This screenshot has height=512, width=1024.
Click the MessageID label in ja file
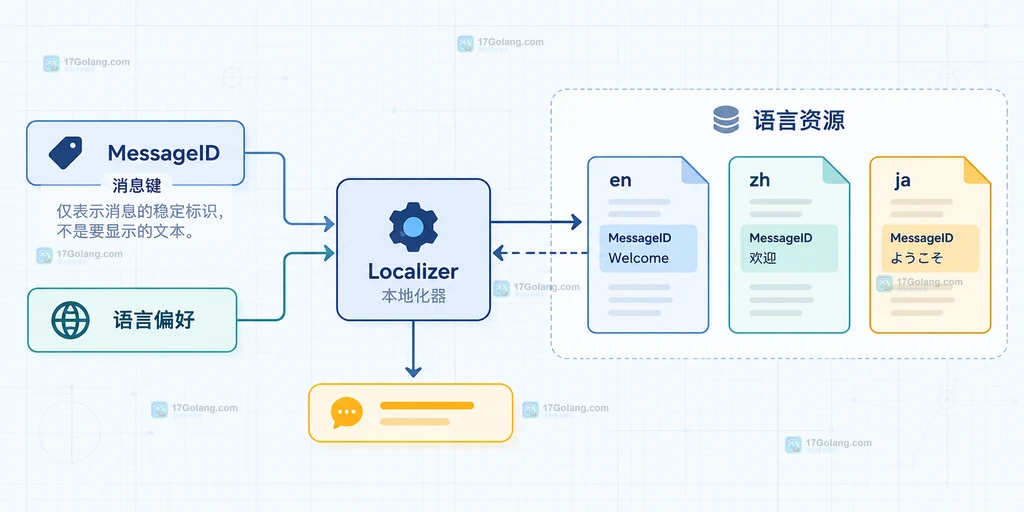click(921, 238)
